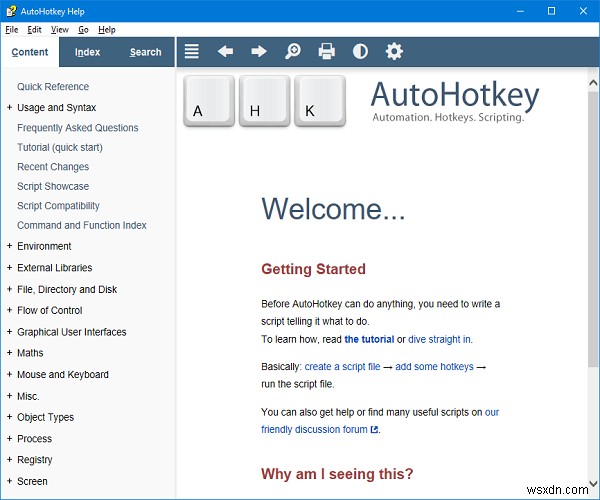Switch to the Search tab
The height and width of the screenshot is (500, 600).
tap(145, 52)
